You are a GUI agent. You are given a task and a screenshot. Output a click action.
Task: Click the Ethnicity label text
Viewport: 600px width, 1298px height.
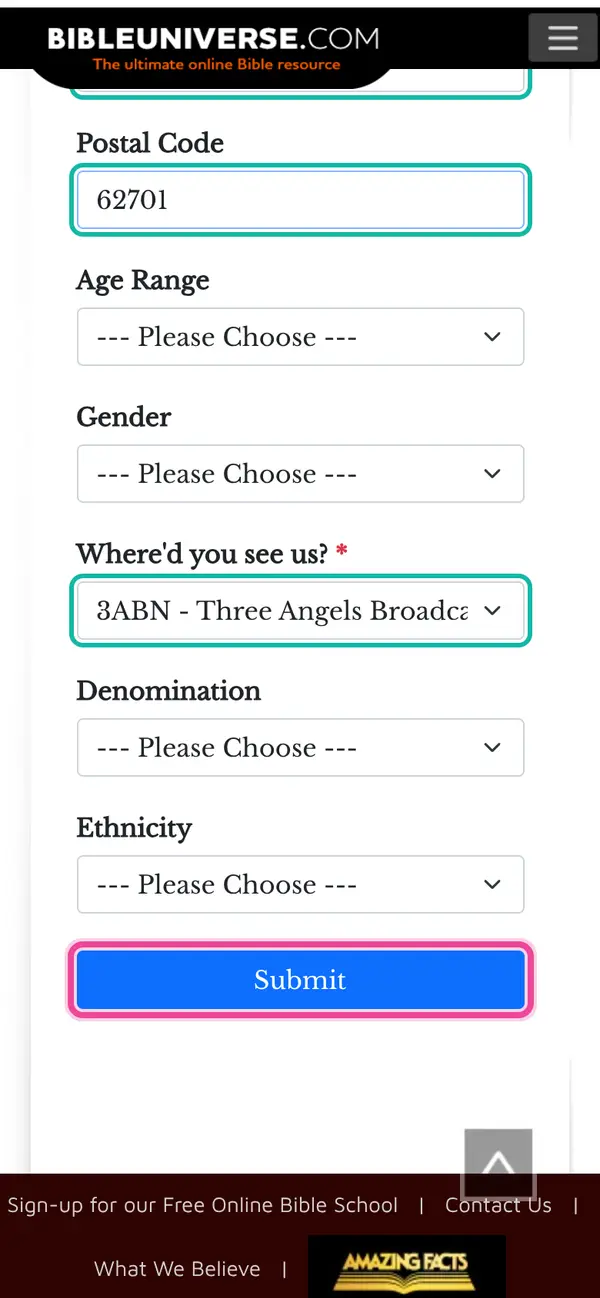click(134, 829)
